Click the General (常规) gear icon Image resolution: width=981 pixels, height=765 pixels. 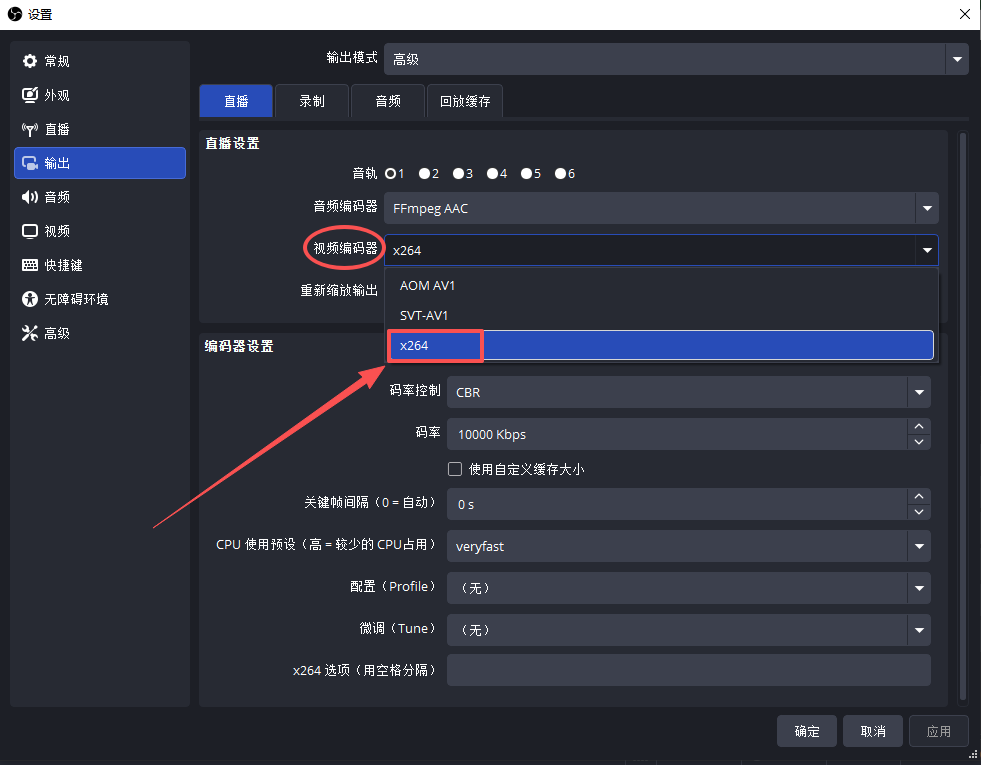[x=30, y=62]
